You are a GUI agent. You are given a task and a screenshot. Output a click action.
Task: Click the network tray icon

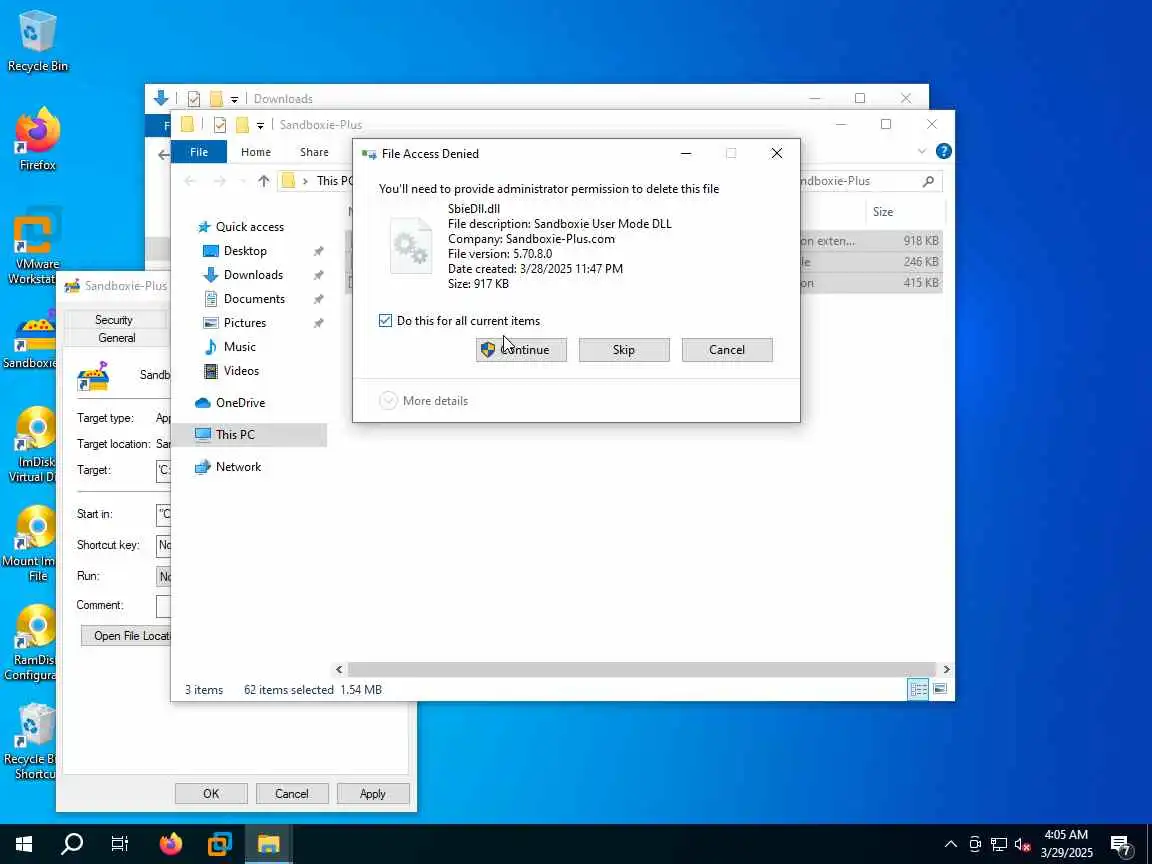click(998, 844)
